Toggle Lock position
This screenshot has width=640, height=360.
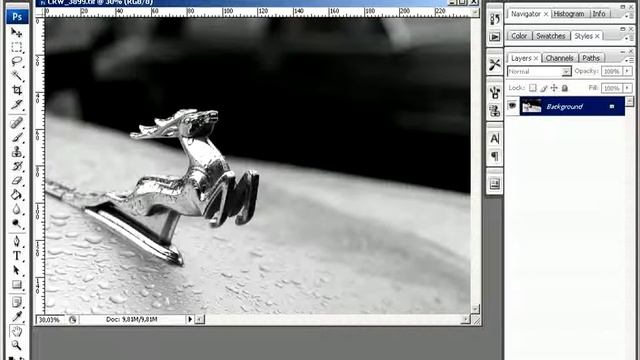pos(554,88)
